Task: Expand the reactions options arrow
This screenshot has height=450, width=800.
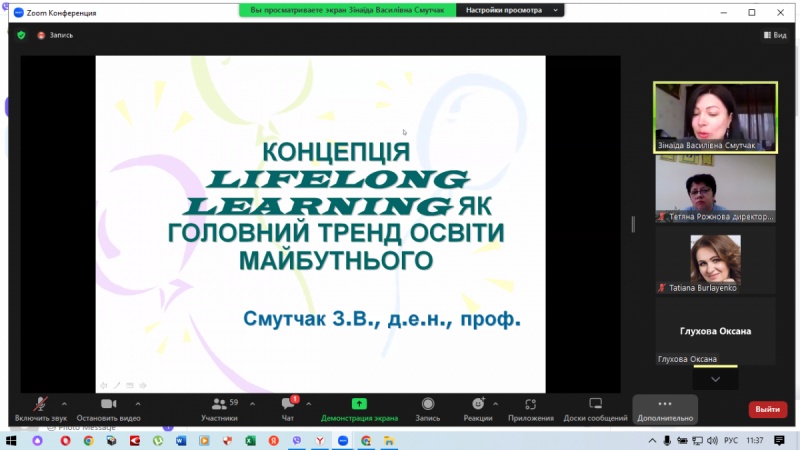Action: pyautogui.click(x=495, y=404)
